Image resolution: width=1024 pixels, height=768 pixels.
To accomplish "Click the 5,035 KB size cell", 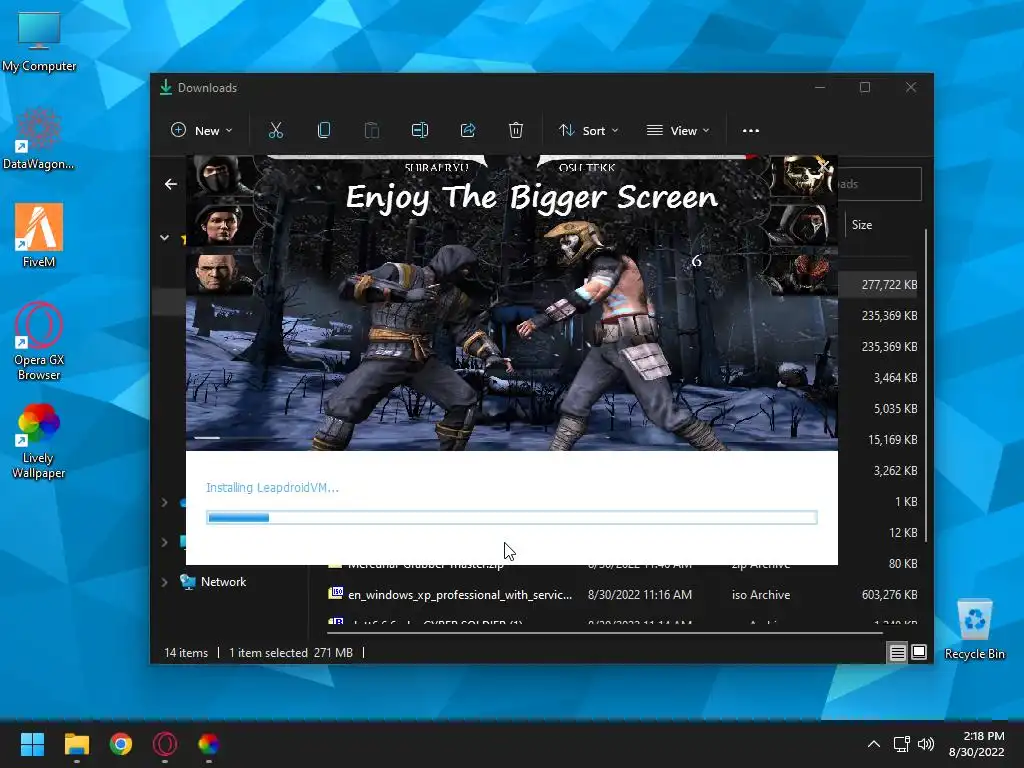I will click(895, 409).
